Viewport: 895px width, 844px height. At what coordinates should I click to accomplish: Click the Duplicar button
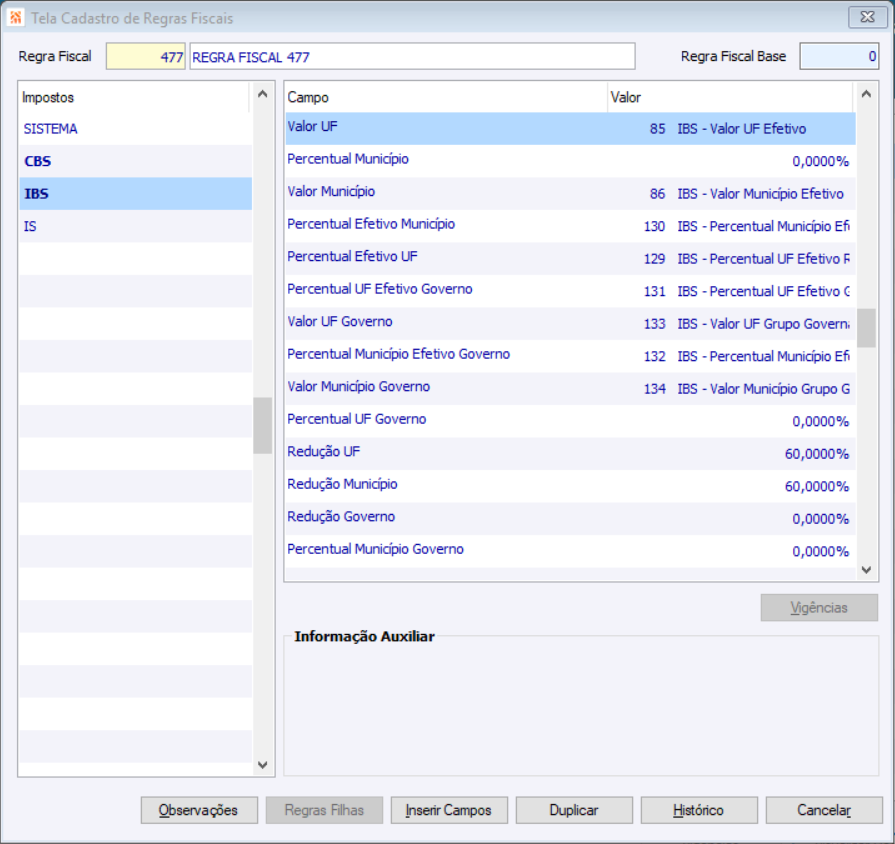(574, 810)
